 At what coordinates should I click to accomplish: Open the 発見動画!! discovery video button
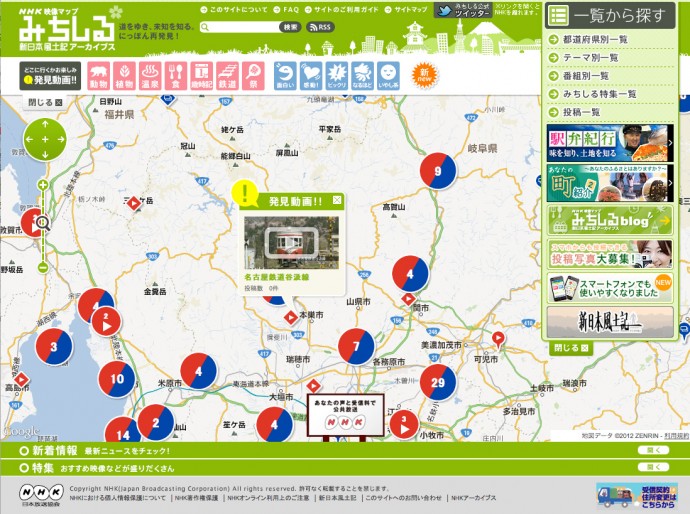click(50, 76)
